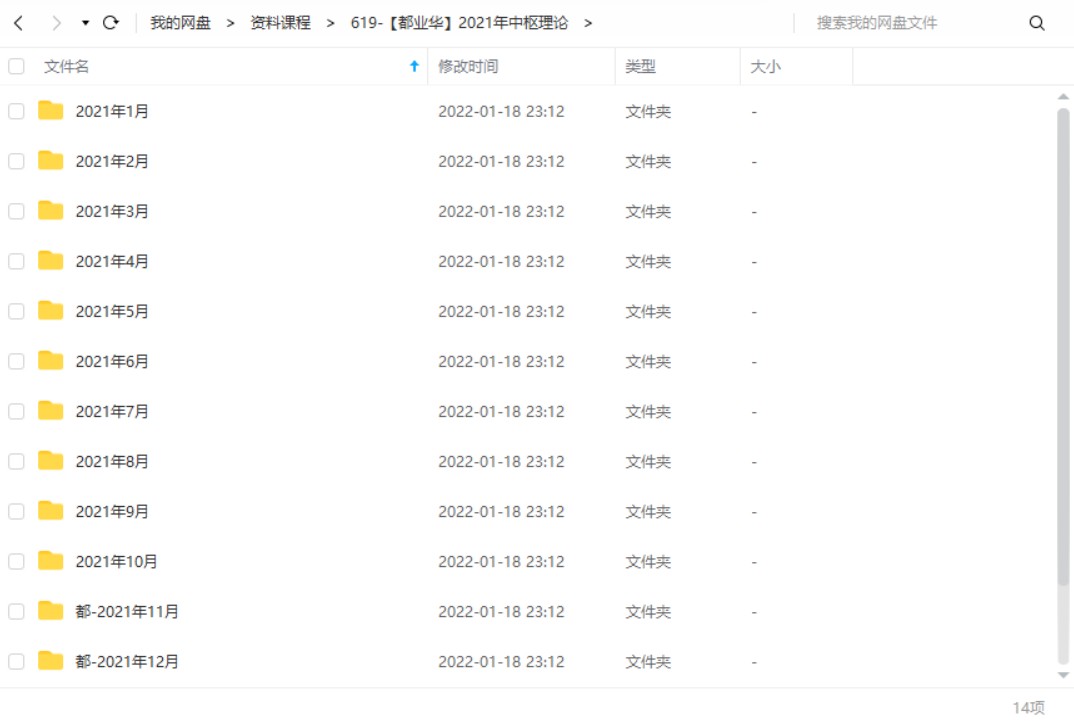Click the 2021年1月 folder icon
This screenshot has width=1074, height=727.
(x=51, y=110)
